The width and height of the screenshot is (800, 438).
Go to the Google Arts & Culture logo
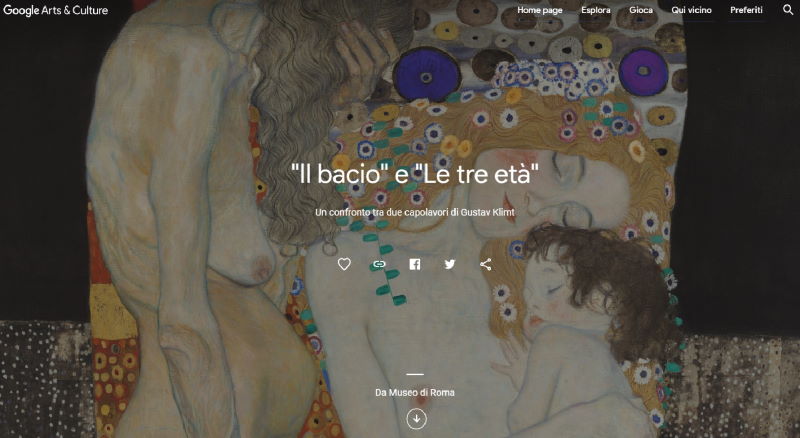[56, 10]
